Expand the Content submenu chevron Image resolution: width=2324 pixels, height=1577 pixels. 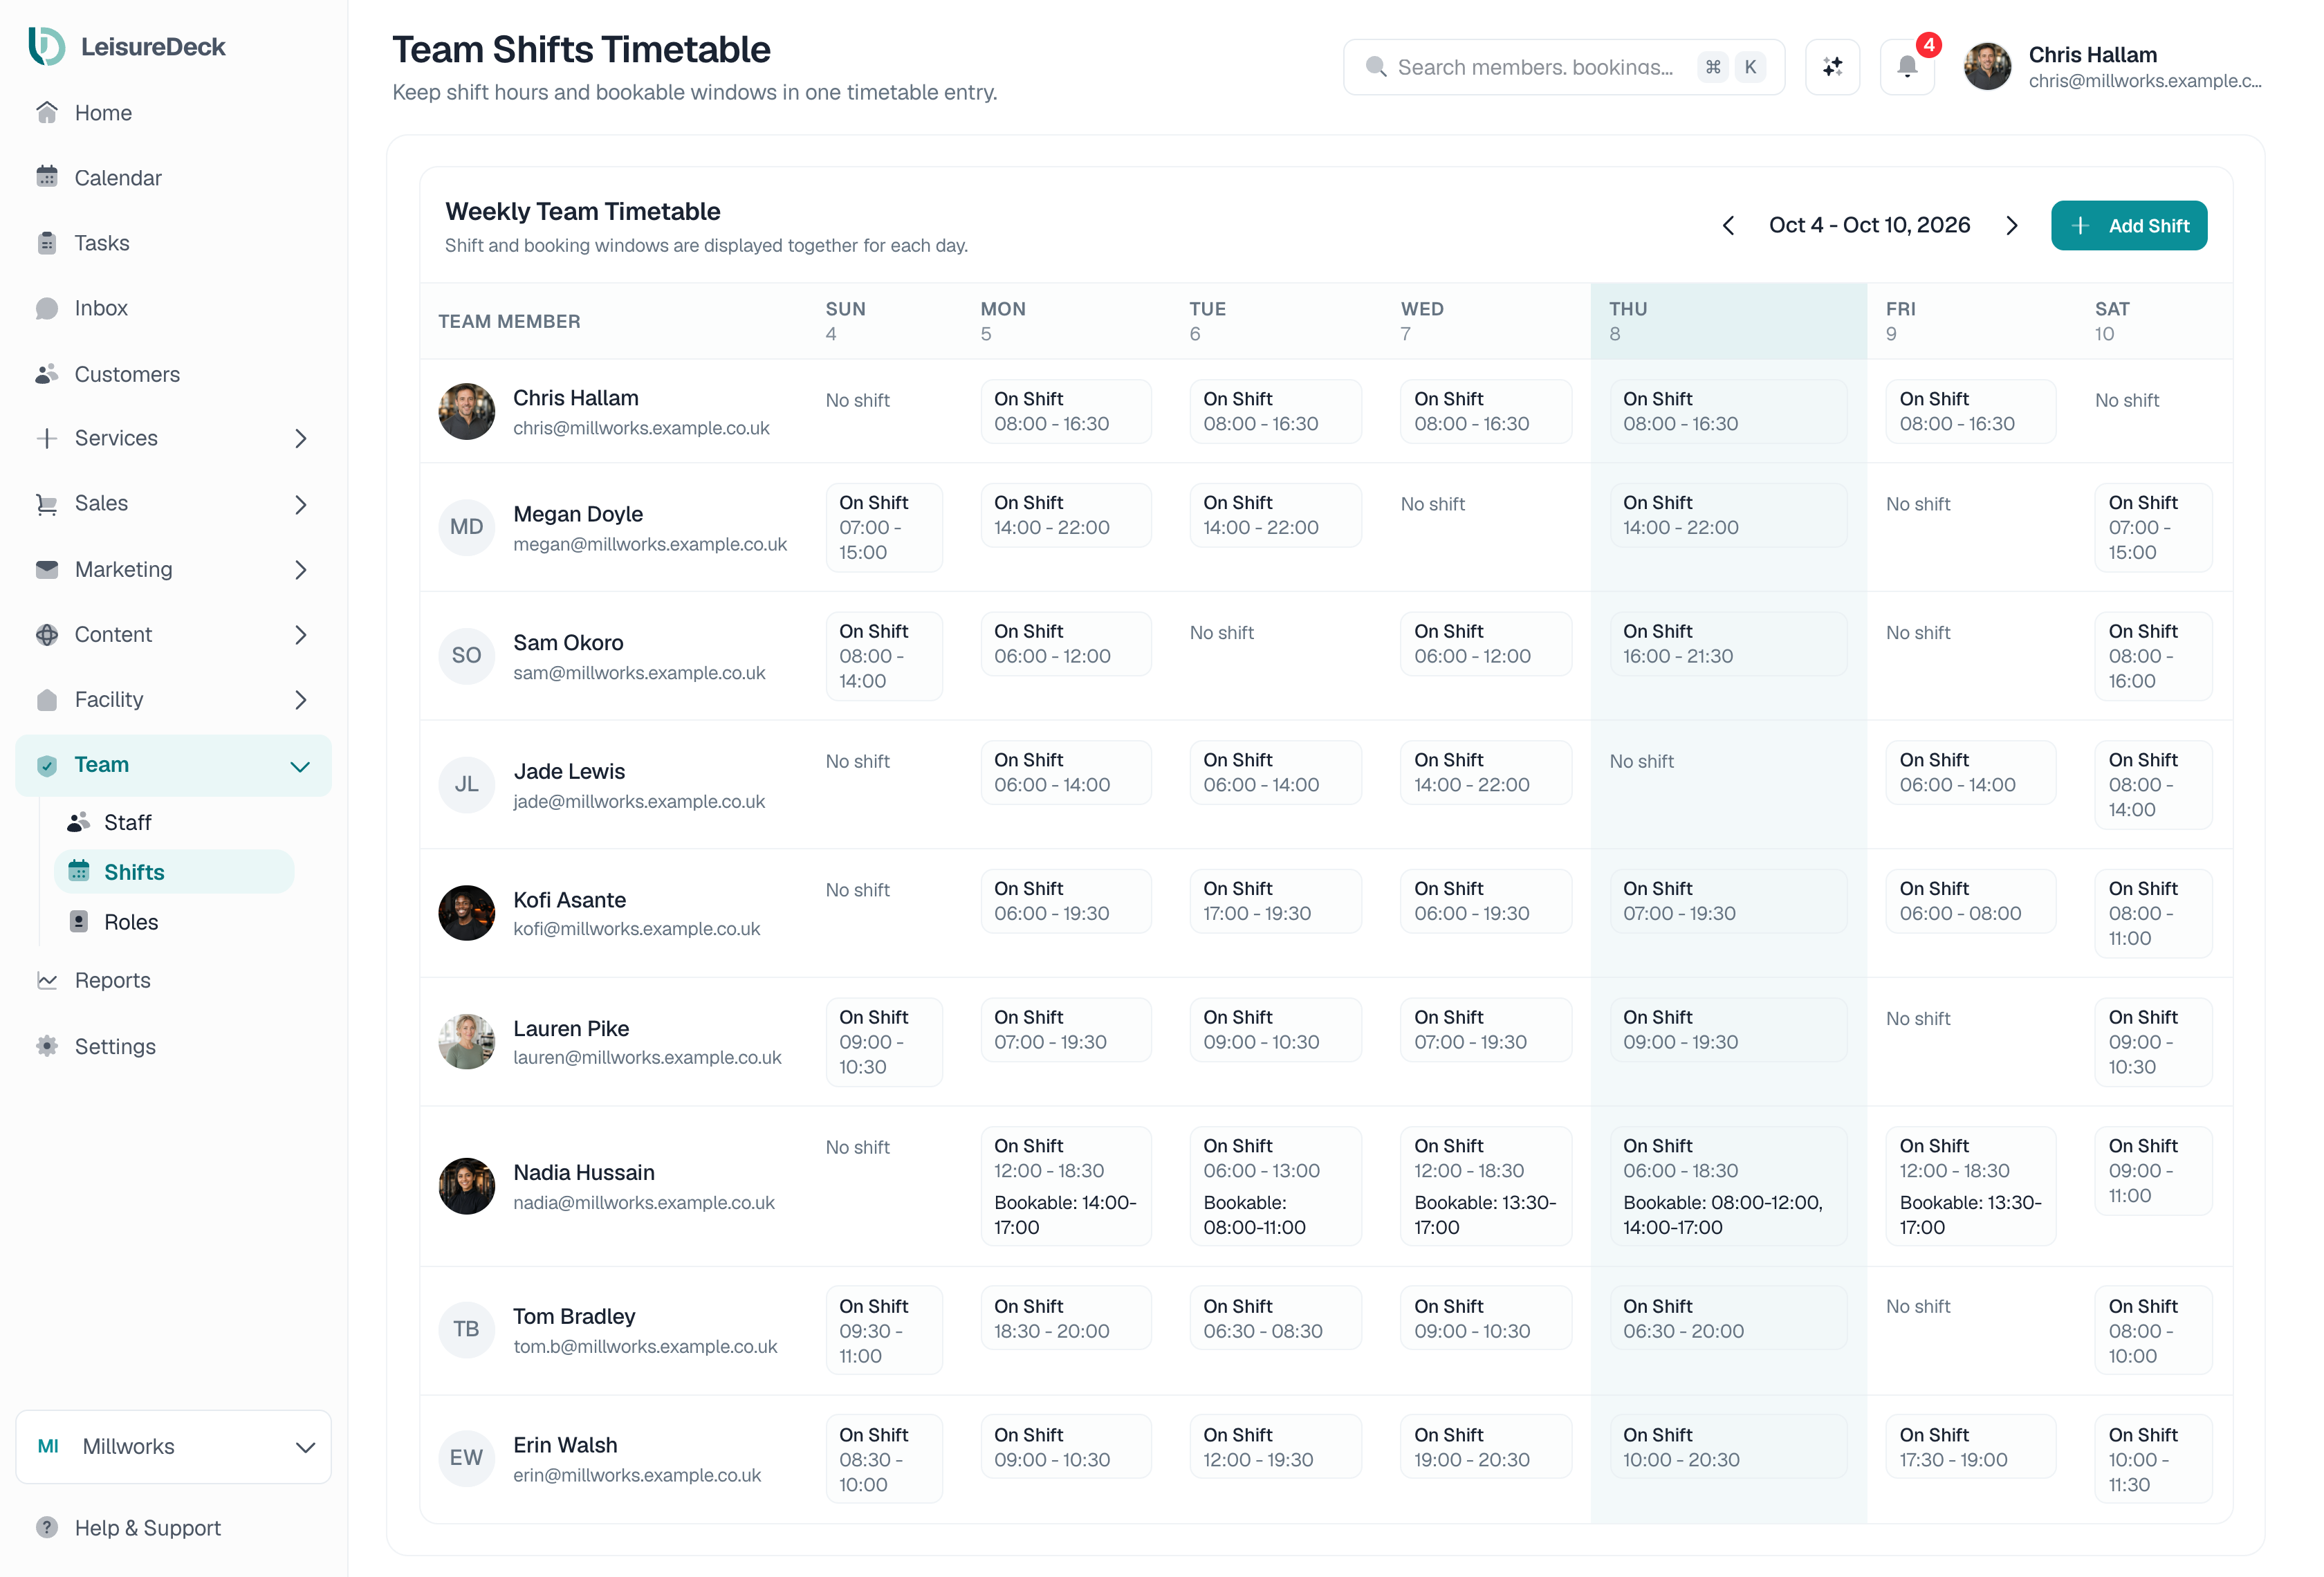point(301,635)
